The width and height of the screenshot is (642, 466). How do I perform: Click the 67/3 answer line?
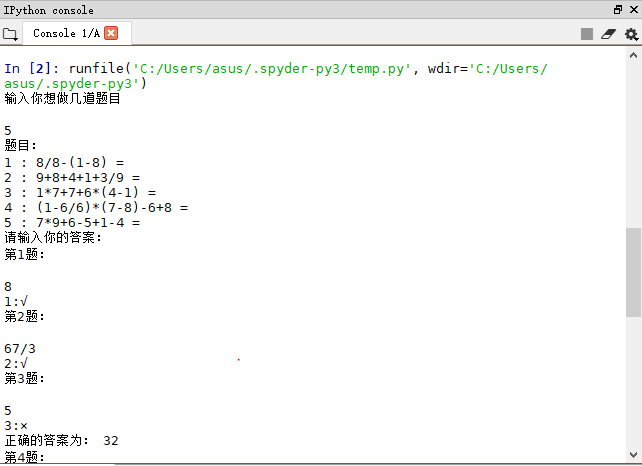20,348
